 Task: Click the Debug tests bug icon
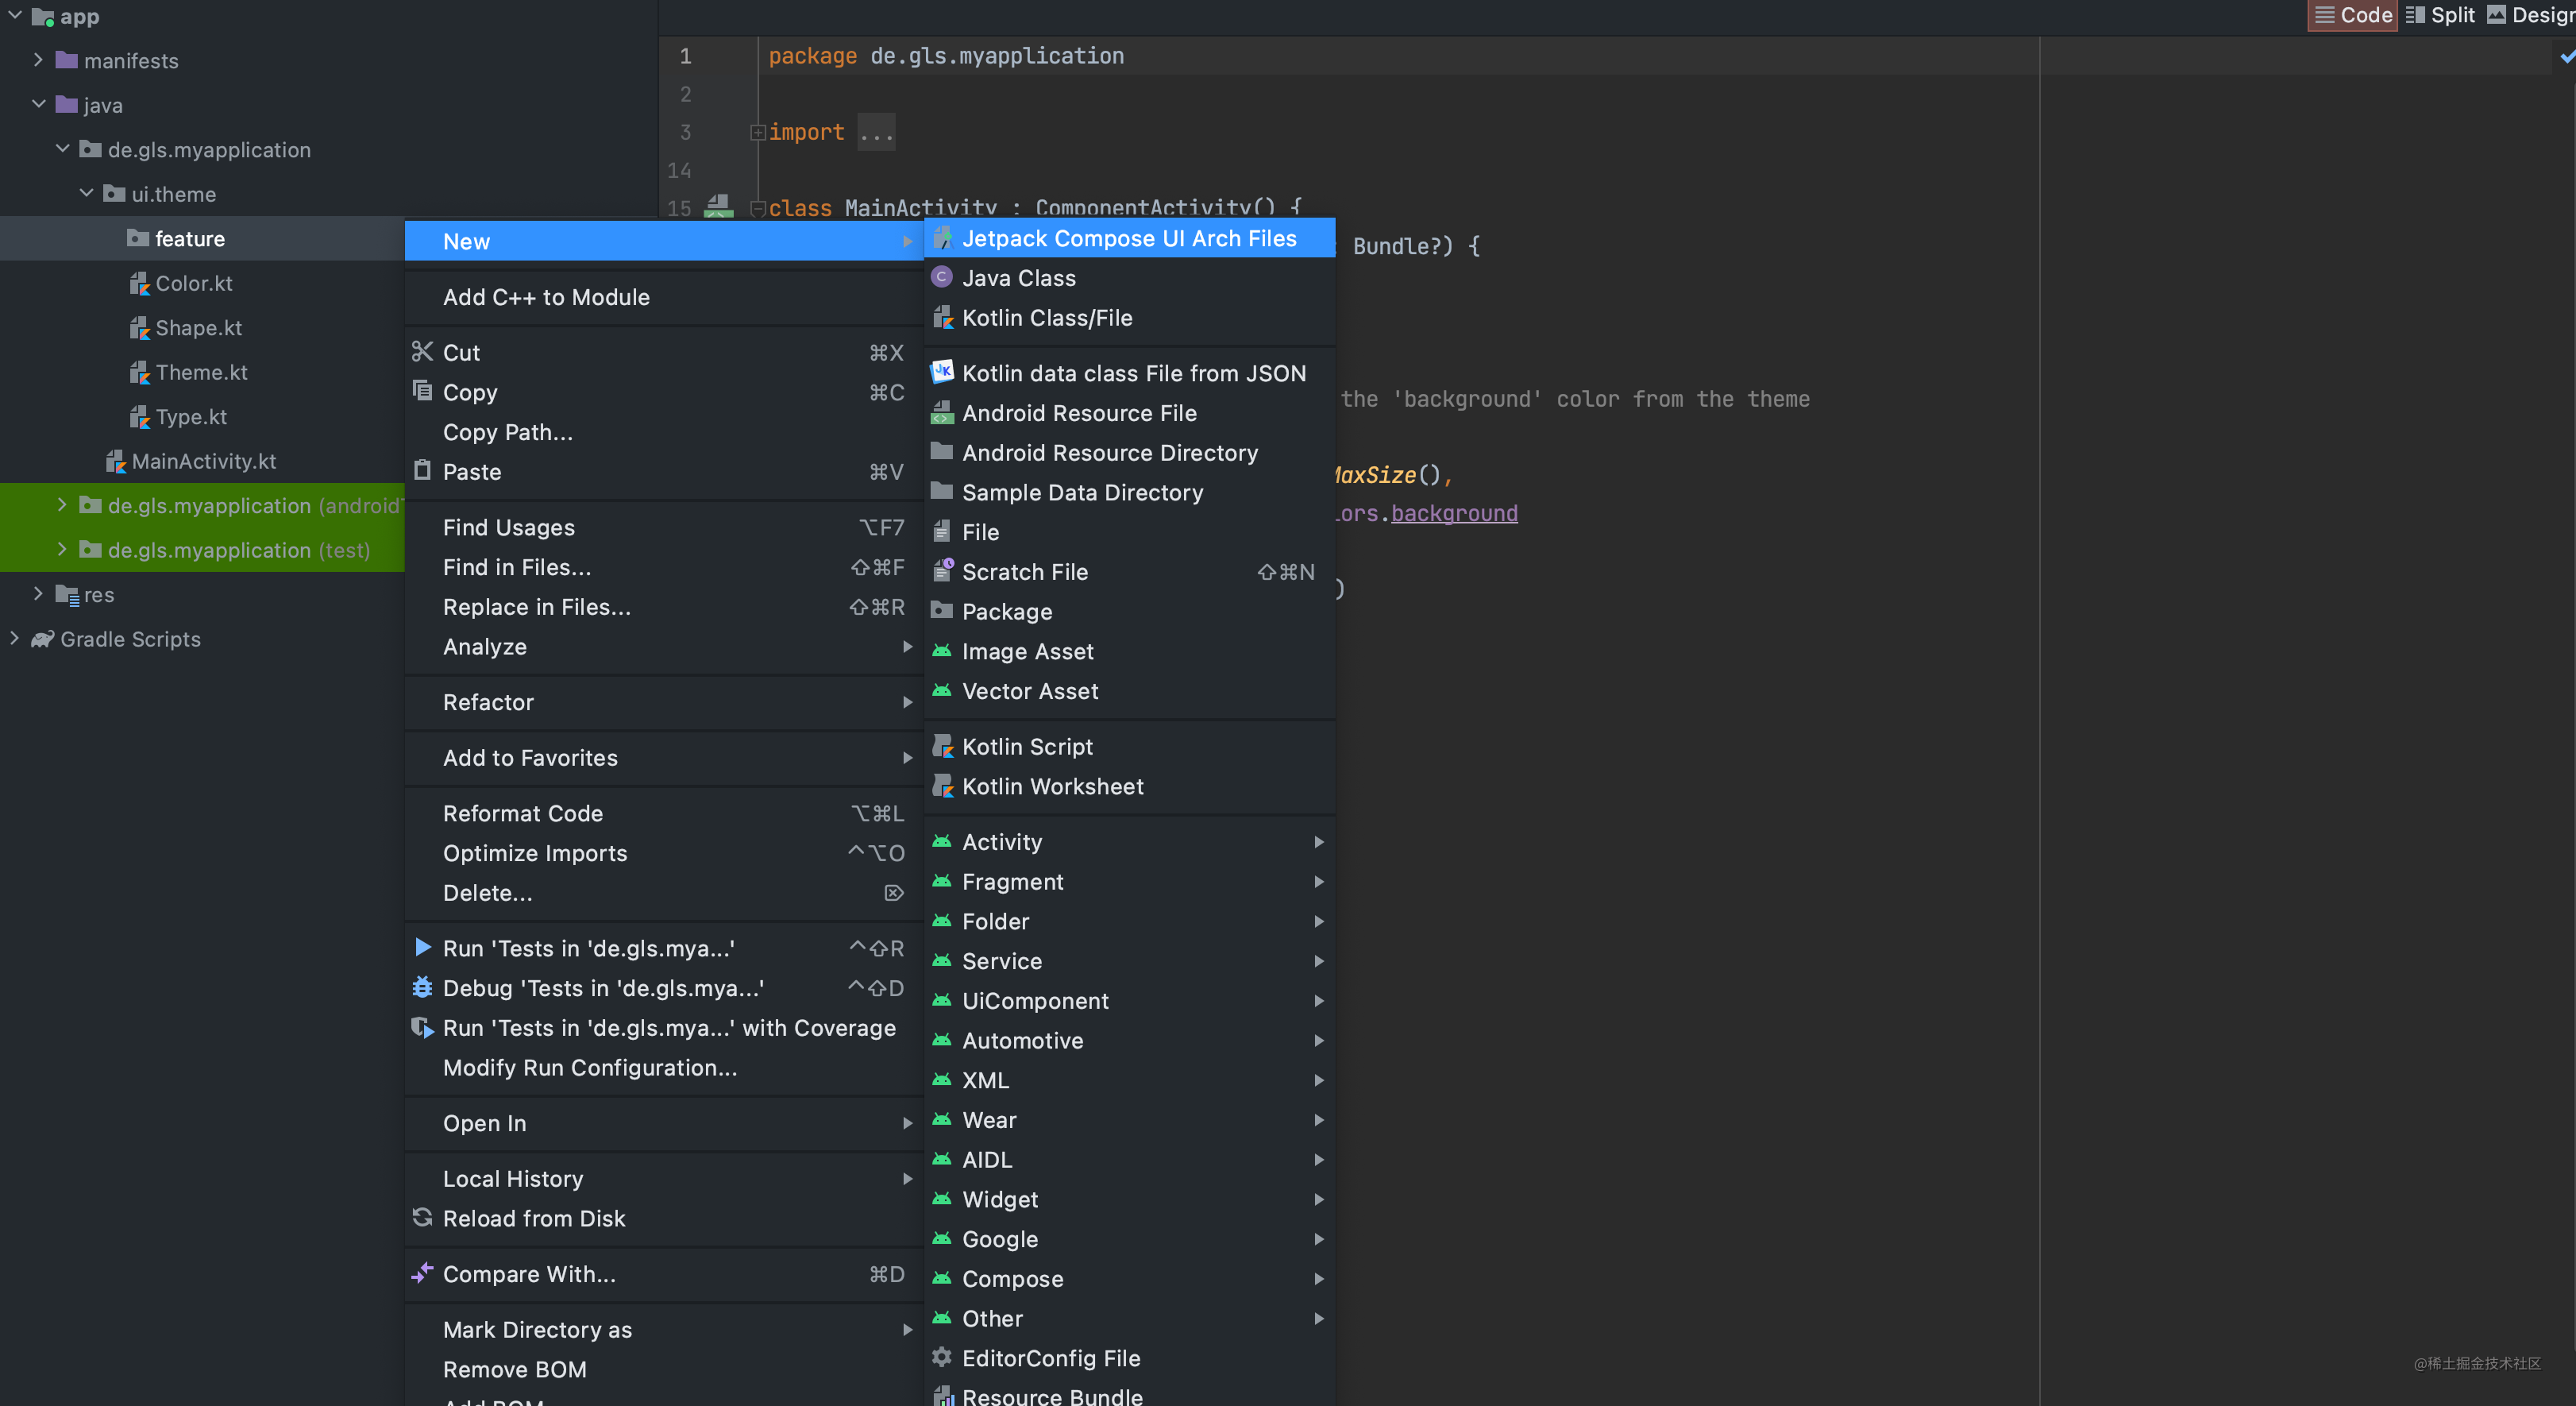(x=422, y=988)
